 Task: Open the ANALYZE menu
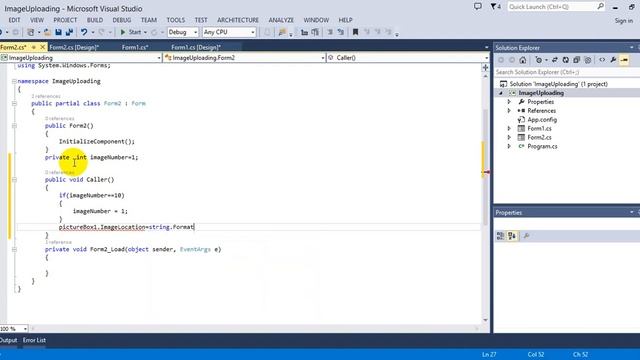click(281, 20)
